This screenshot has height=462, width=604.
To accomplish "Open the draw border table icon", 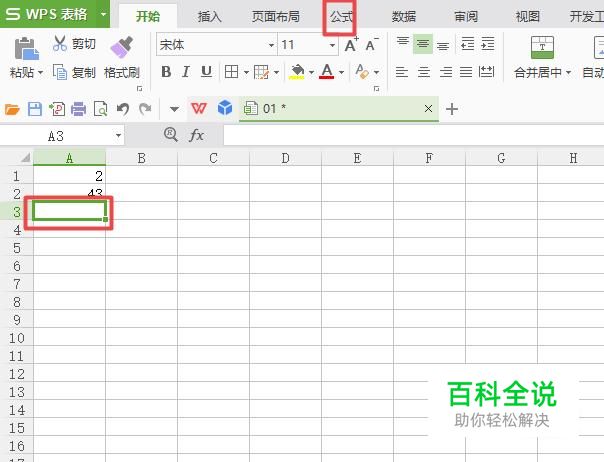I will [261, 72].
